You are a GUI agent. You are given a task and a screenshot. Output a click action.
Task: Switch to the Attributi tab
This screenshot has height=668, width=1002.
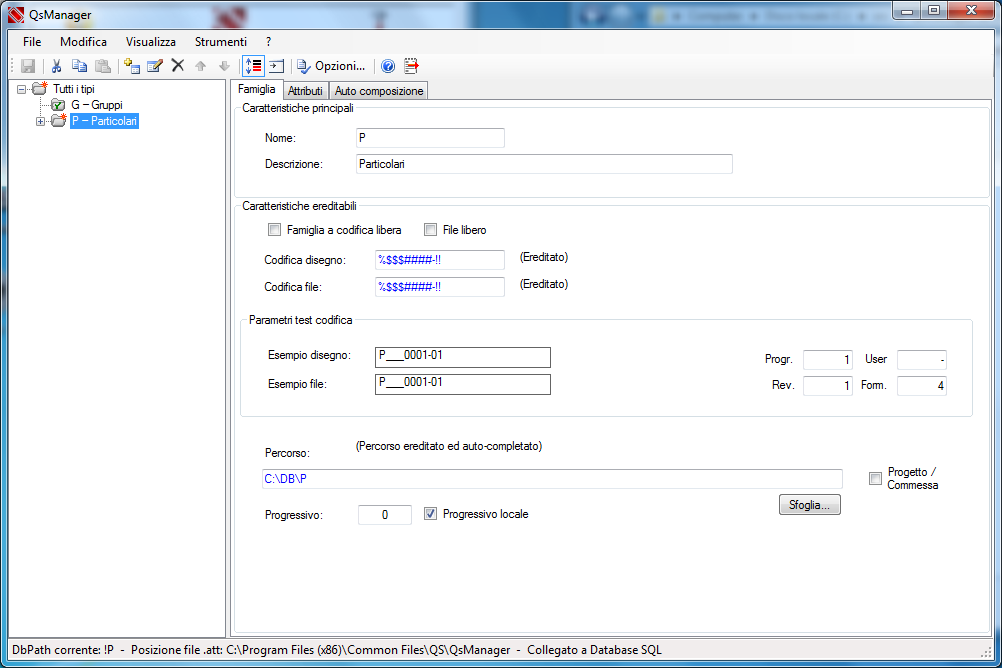tap(305, 91)
